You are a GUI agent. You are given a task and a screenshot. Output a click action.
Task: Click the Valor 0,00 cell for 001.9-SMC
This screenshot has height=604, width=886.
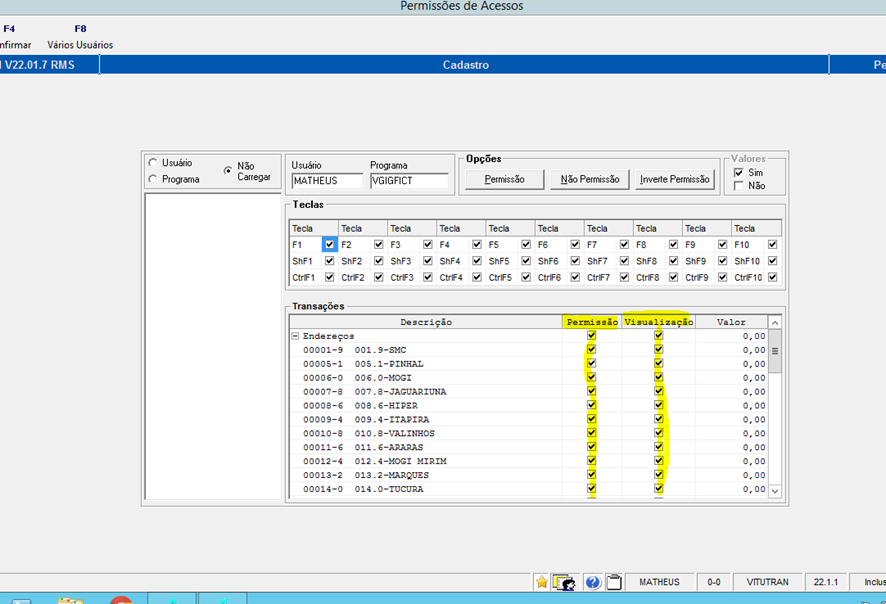coord(731,350)
